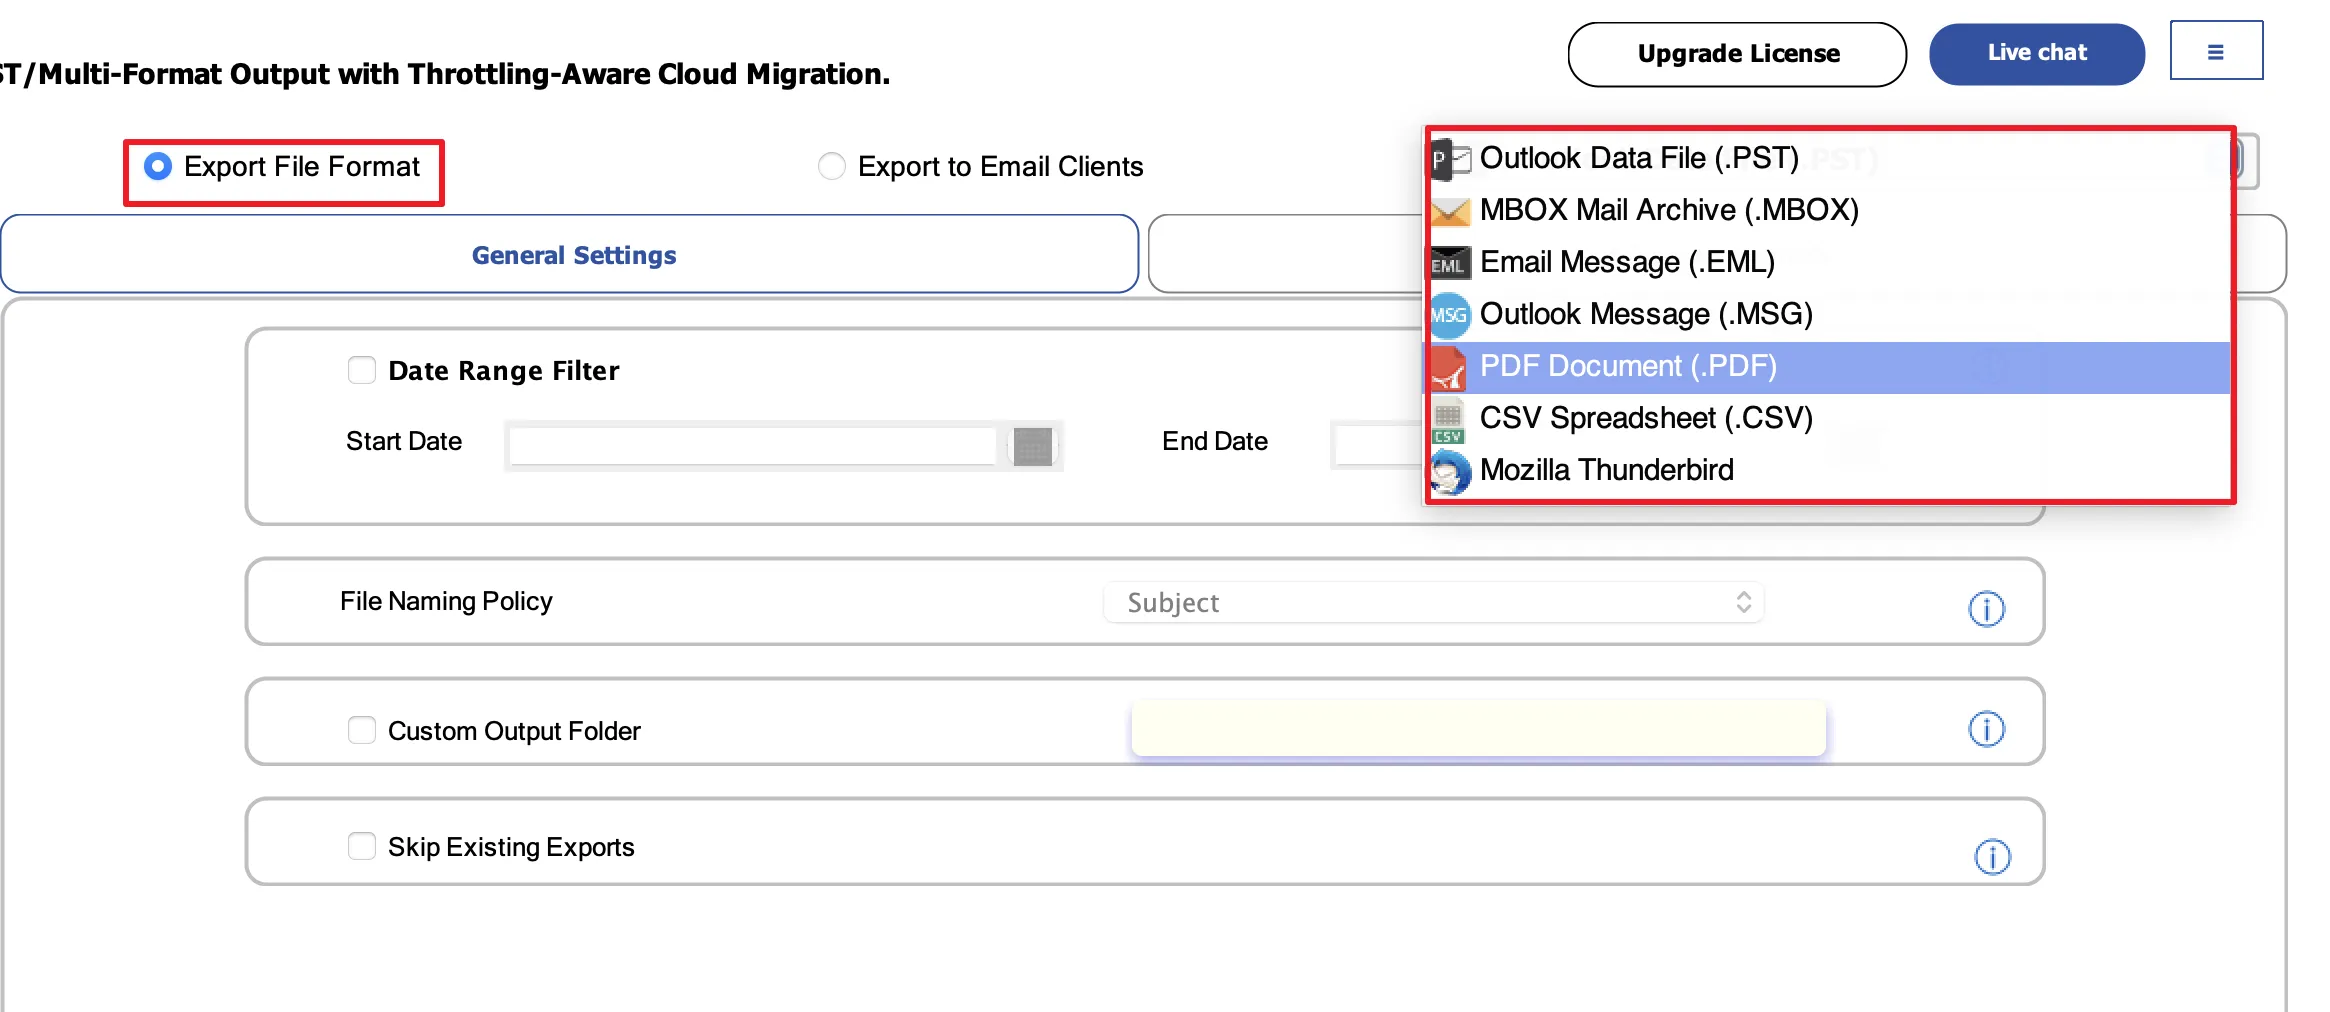The height and width of the screenshot is (1012, 2330).
Task: Choose Outlook Data File (.PST) format
Action: click(1830, 159)
